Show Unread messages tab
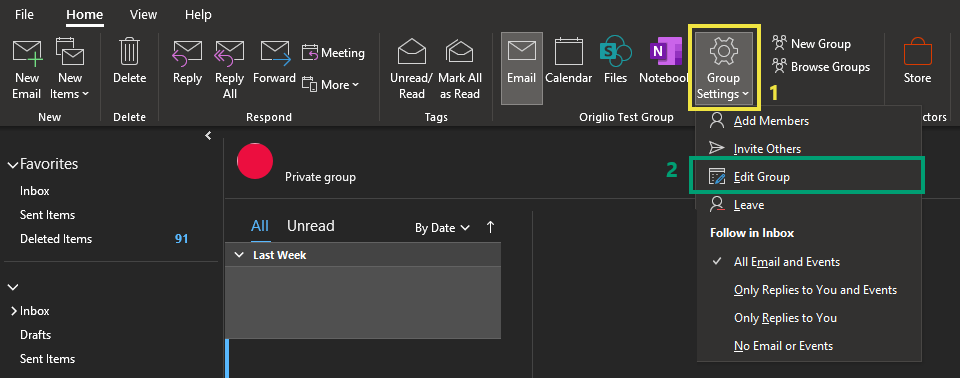Image resolution: width=960 pixels, height=378 pixels. [310, 226]
